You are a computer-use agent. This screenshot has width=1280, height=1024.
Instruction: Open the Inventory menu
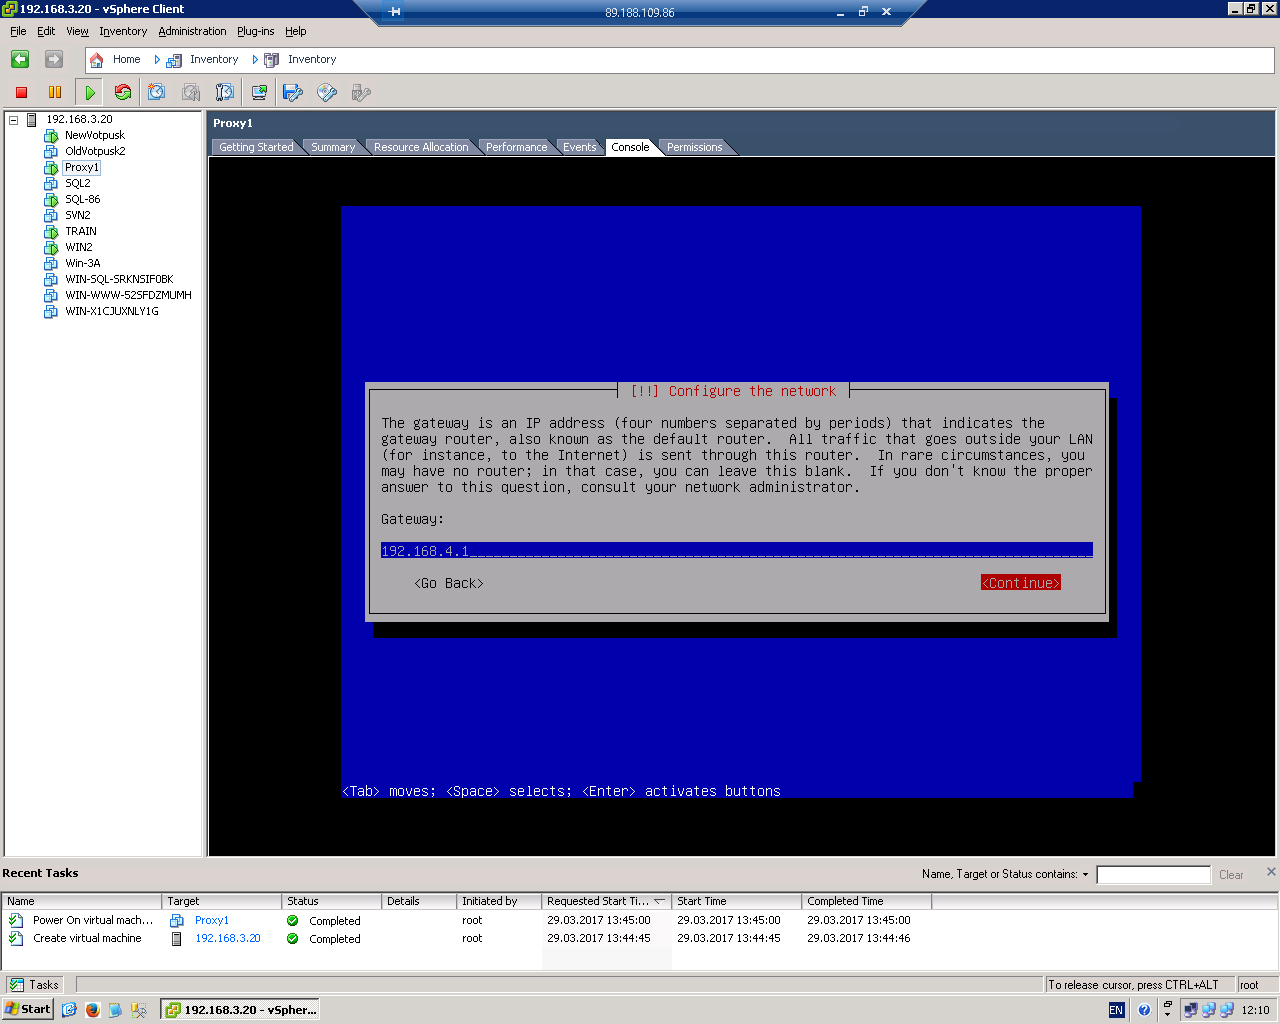click(123, 31)
